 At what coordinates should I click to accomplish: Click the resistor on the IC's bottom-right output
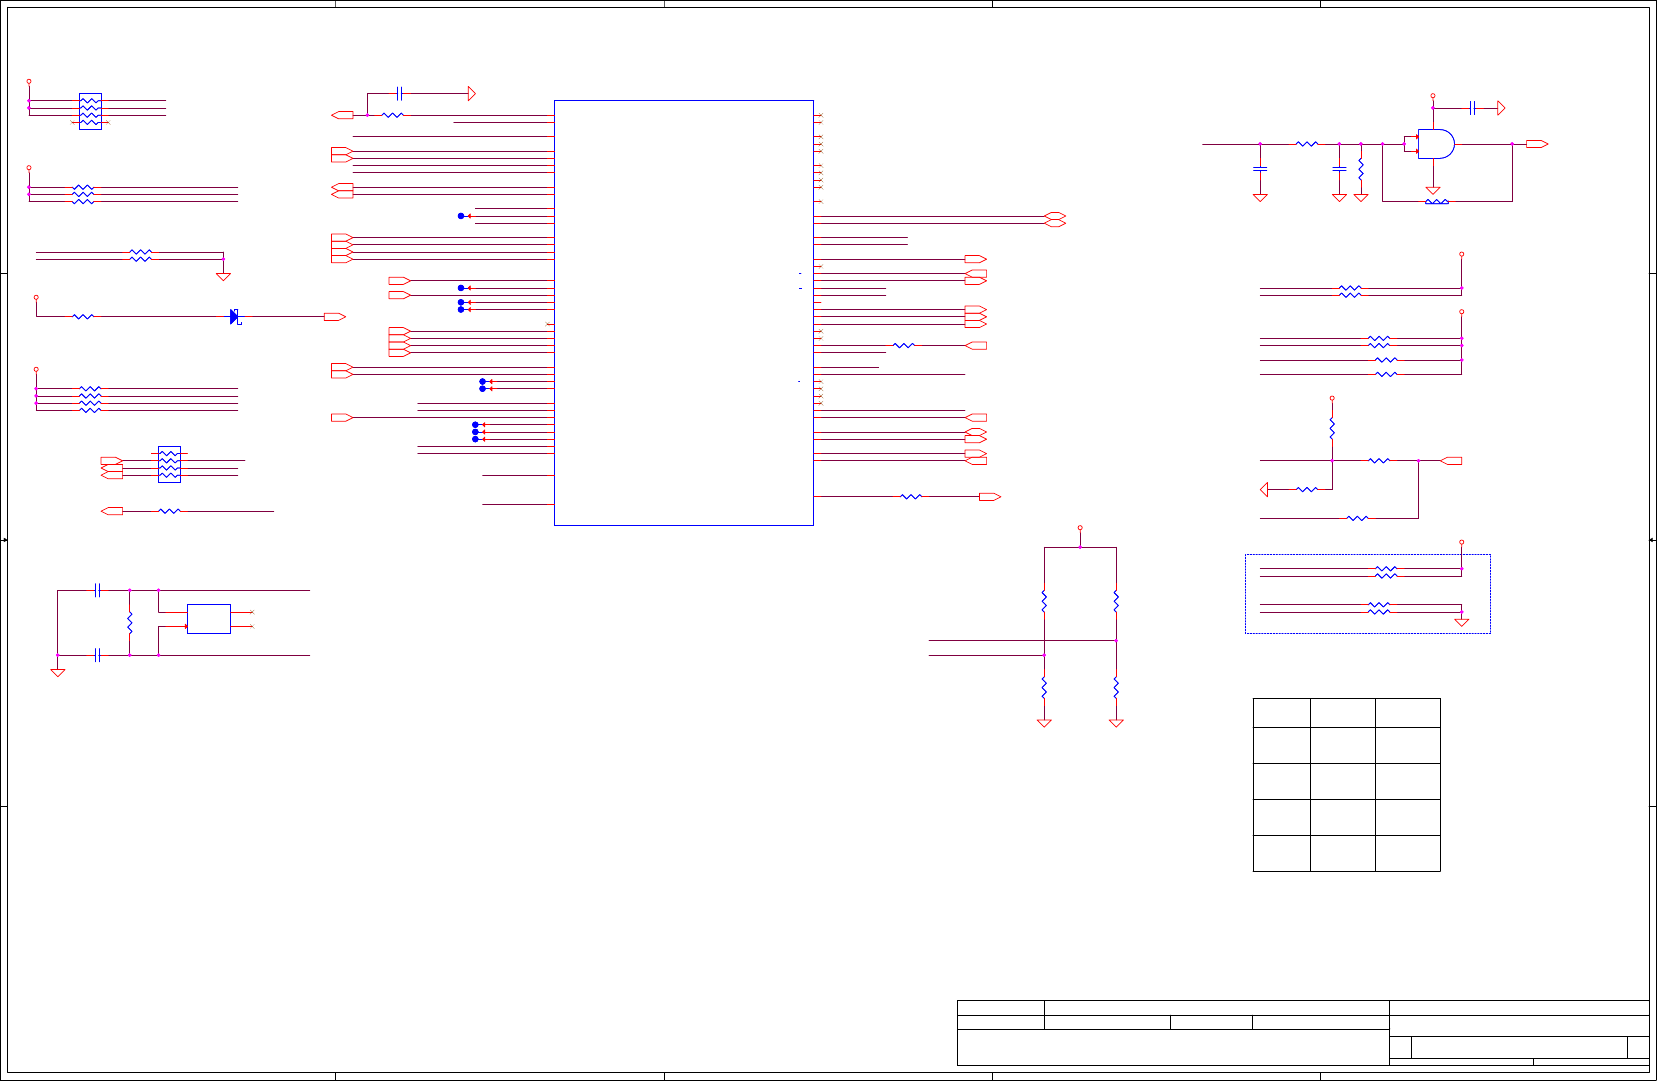coord(911,497)
